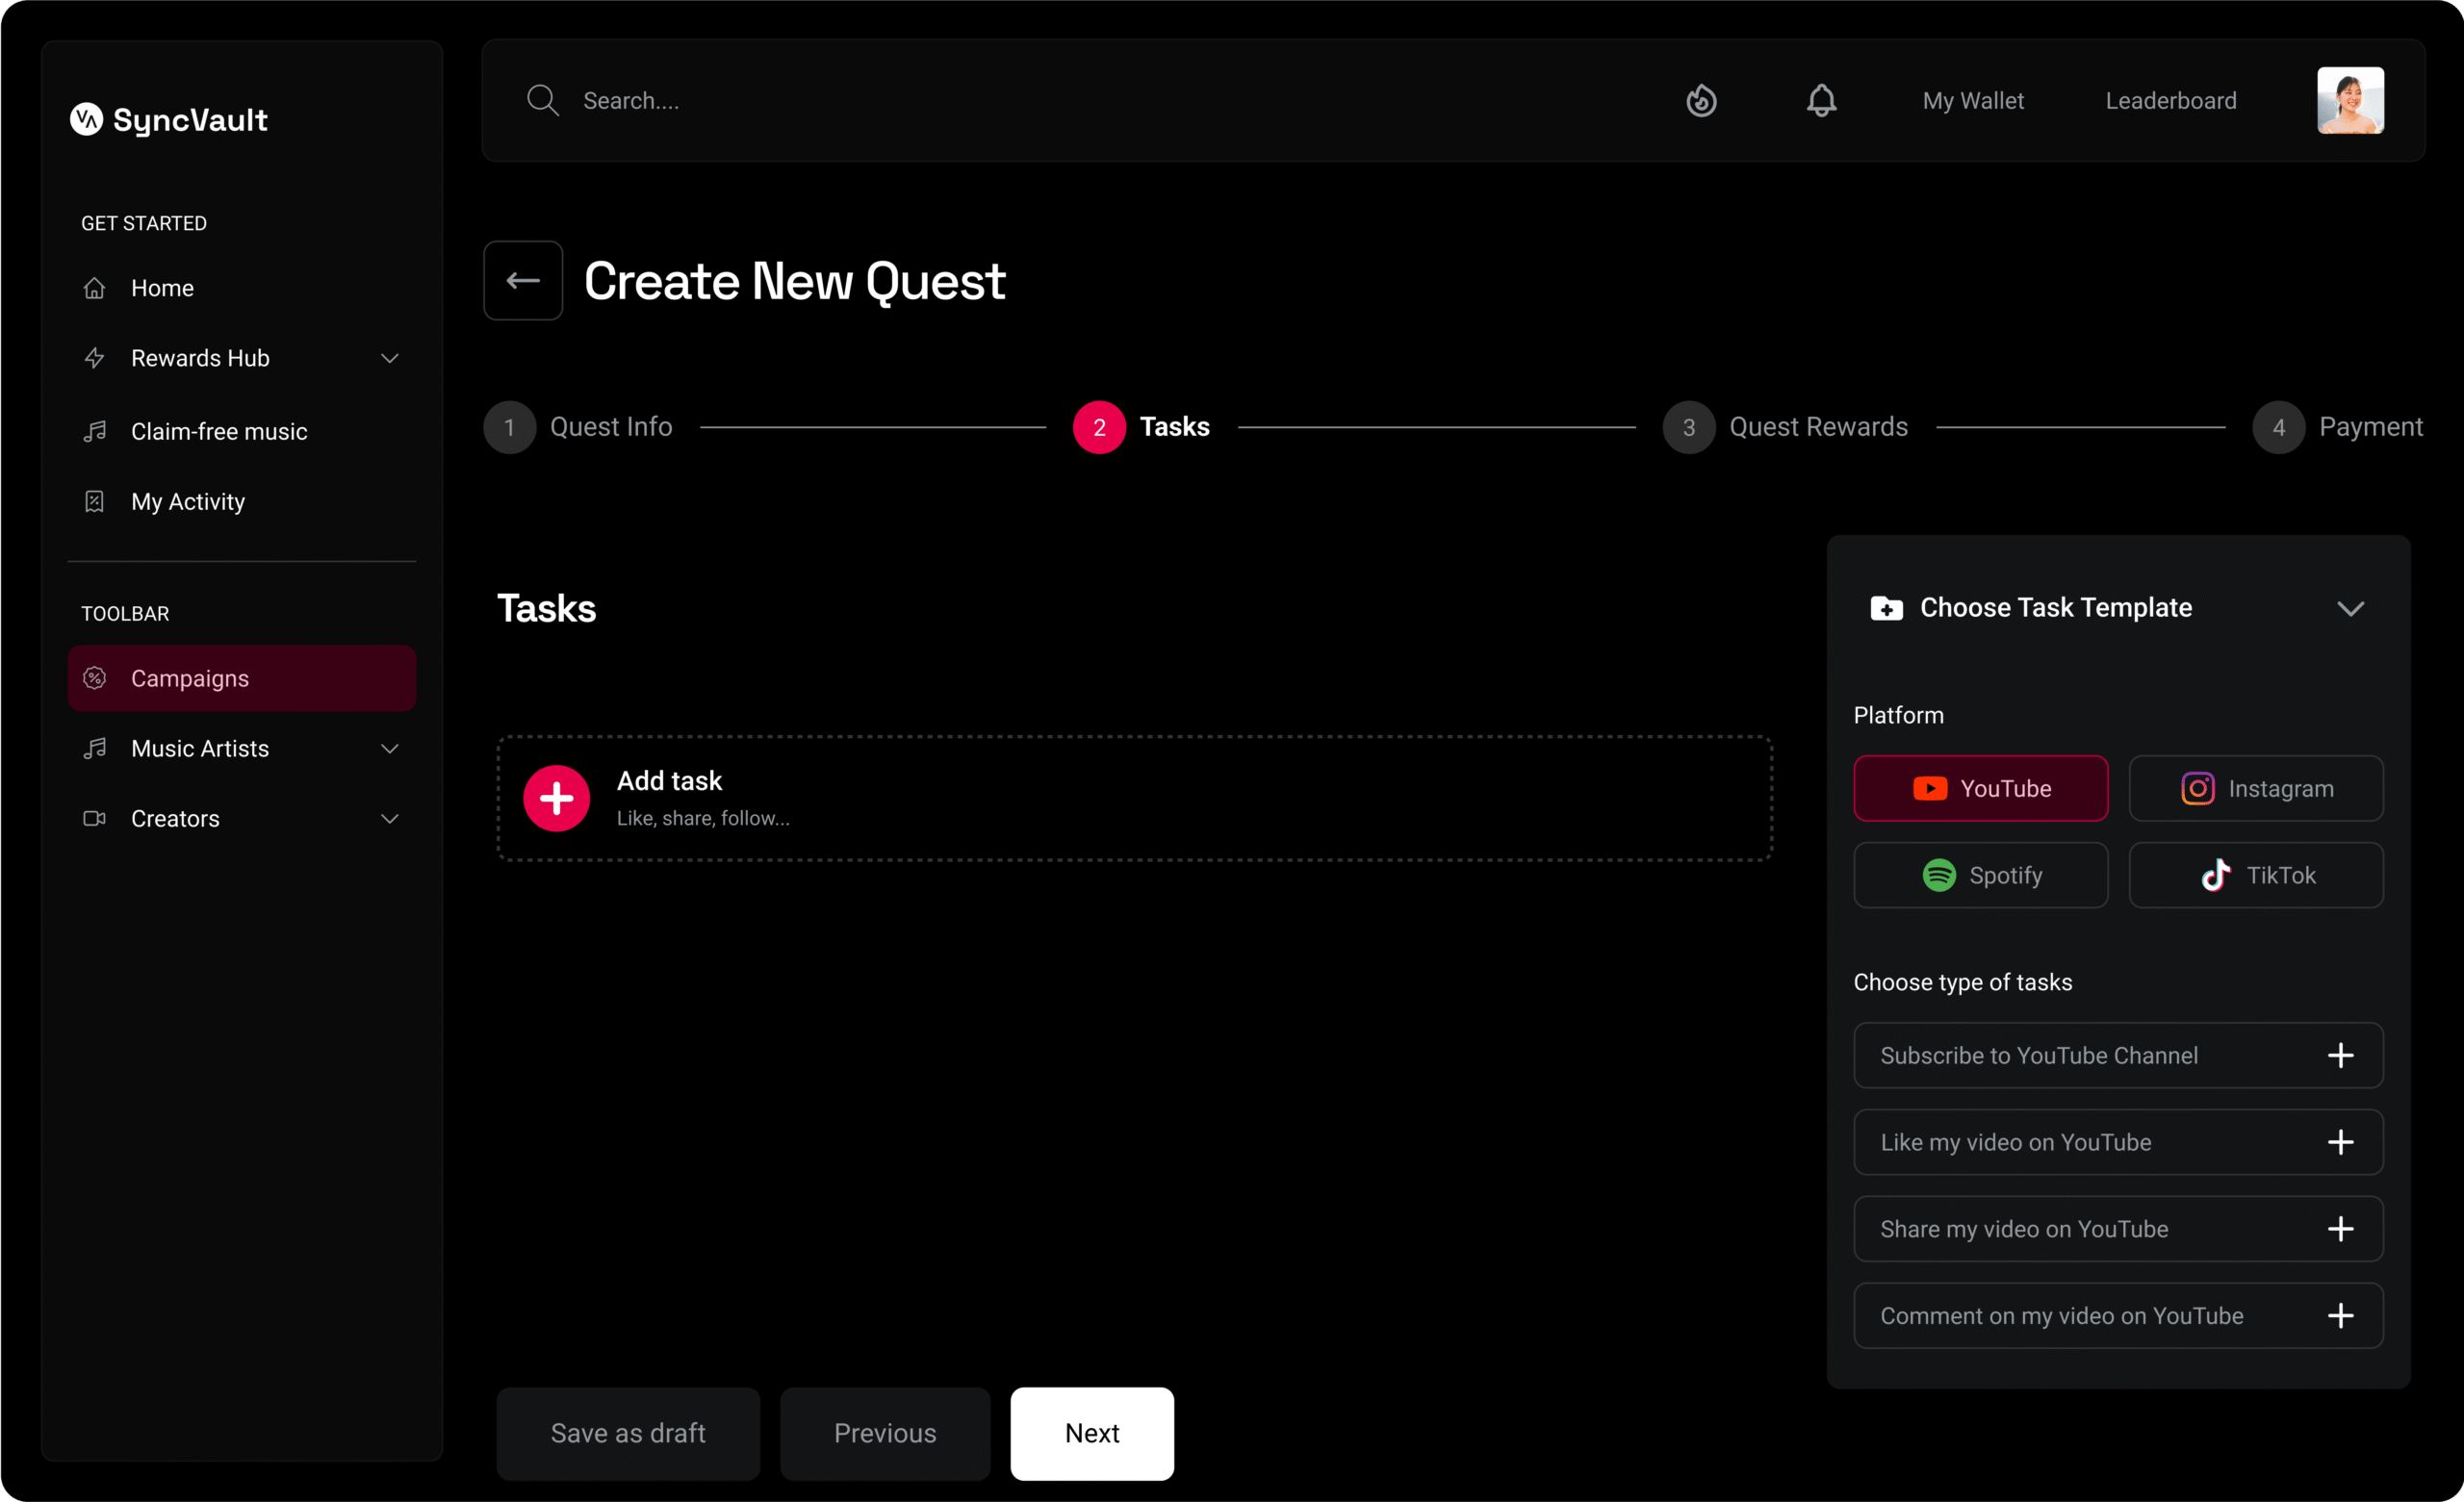The height and width of the screenshot is (1502, 2464).
Task: Add Subscribe to YouTube Channel task with plus
Action: click(2340, 1055)
